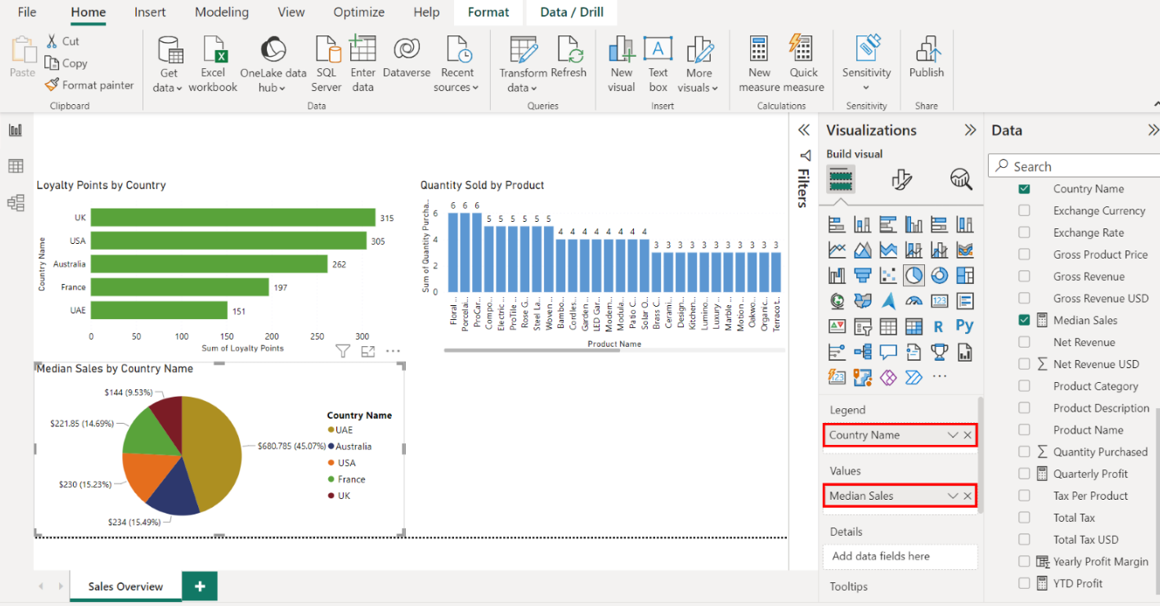Add a new report page
This screenshot has height=606, width=1160.
(x=199, y=586)
